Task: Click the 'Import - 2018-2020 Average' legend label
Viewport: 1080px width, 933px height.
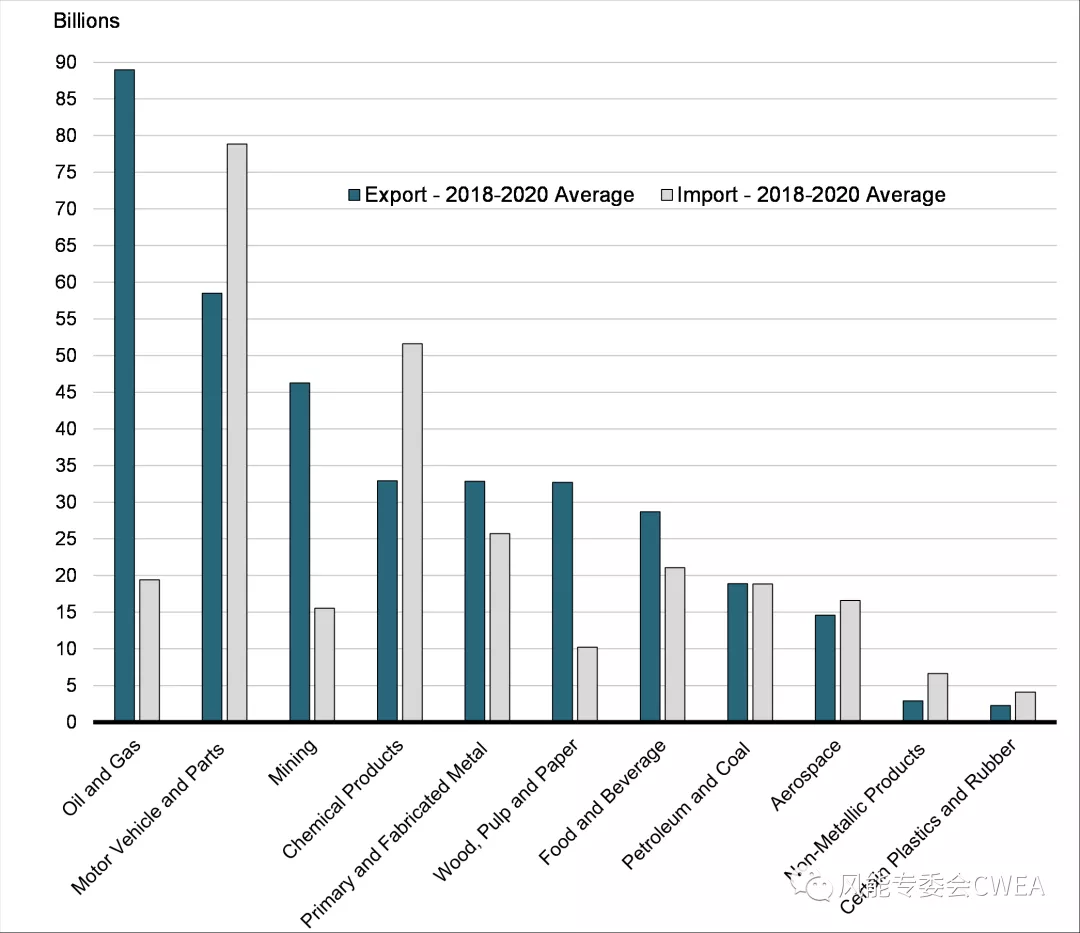Action: pyautogui.click(x=811, y=195)
